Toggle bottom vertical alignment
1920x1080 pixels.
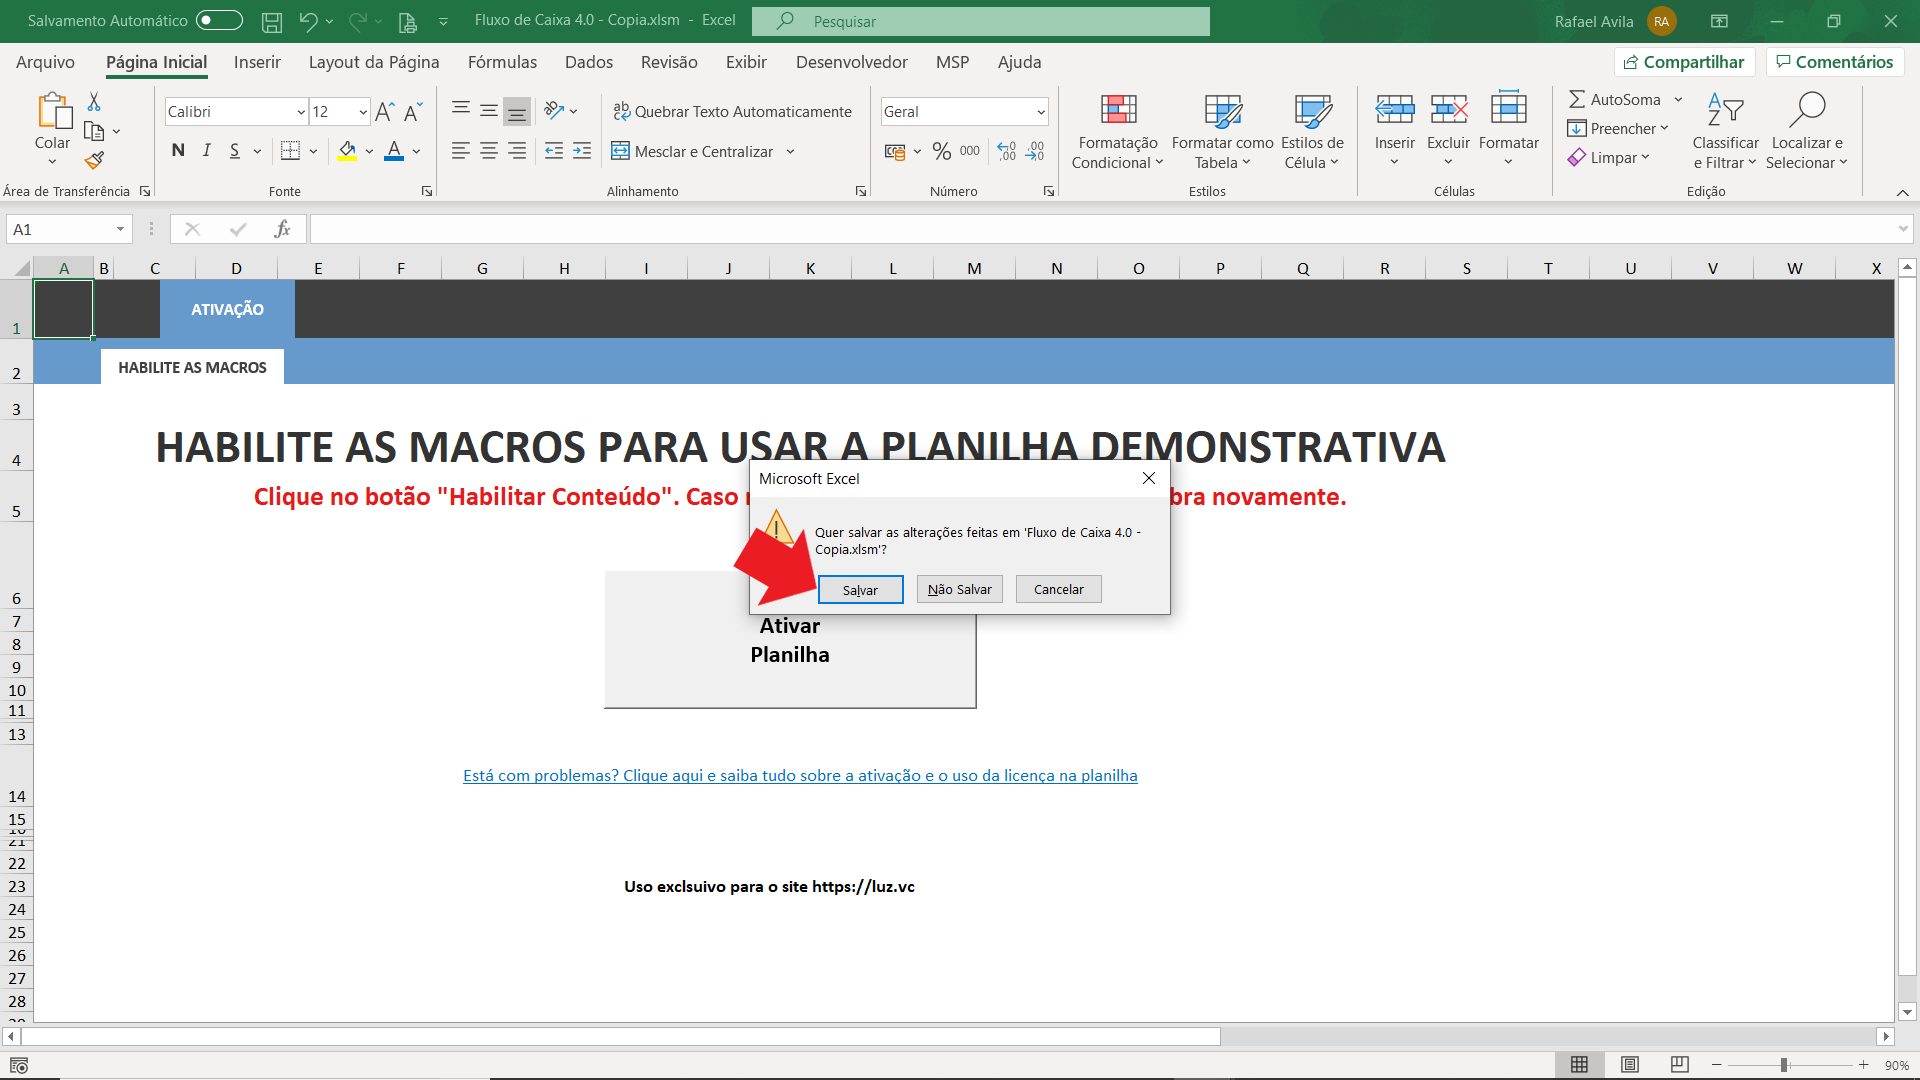coord(517,111)
